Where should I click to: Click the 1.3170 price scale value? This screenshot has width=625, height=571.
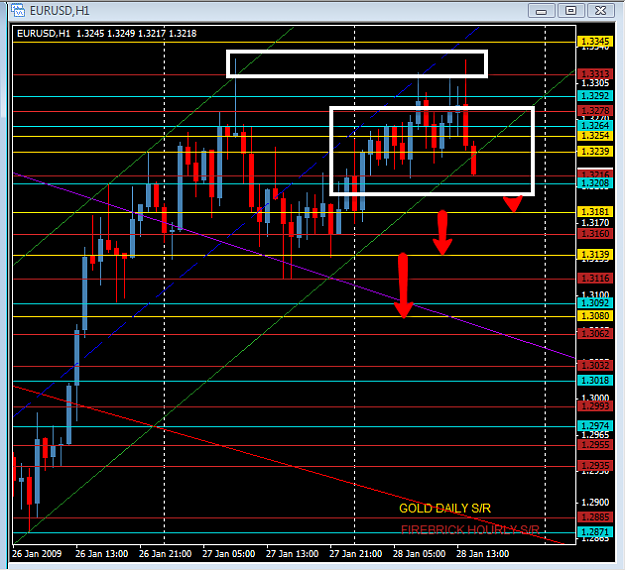(595, 223)
